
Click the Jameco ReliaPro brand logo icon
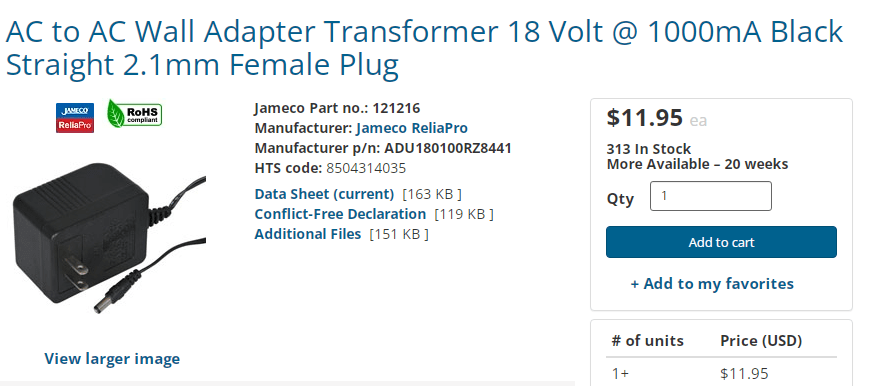[75, 117]
